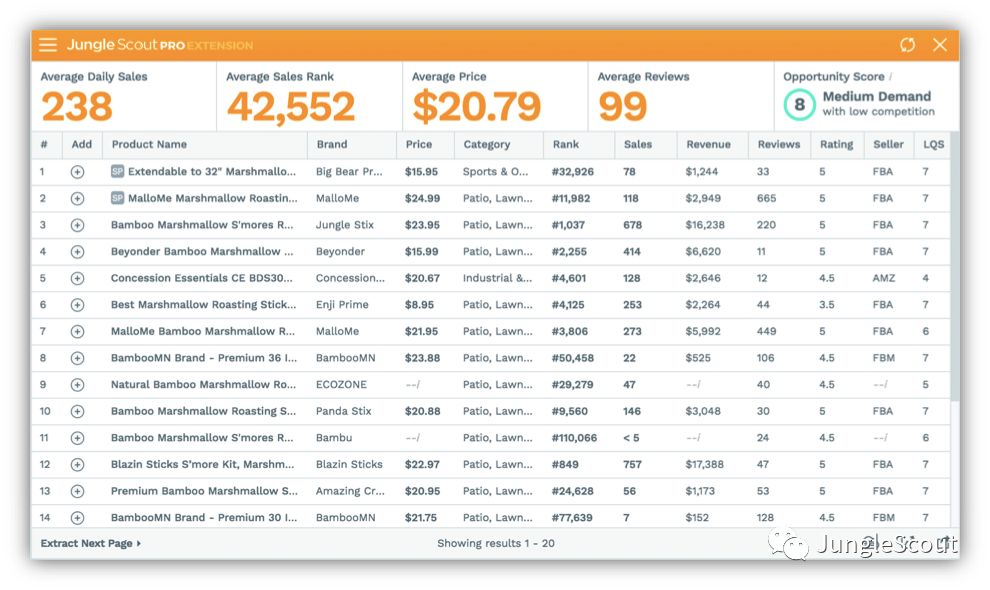Viewport: 990px width, 590px height.
Task: Click the Opportunity Score 8 circle
Action: 799,104
